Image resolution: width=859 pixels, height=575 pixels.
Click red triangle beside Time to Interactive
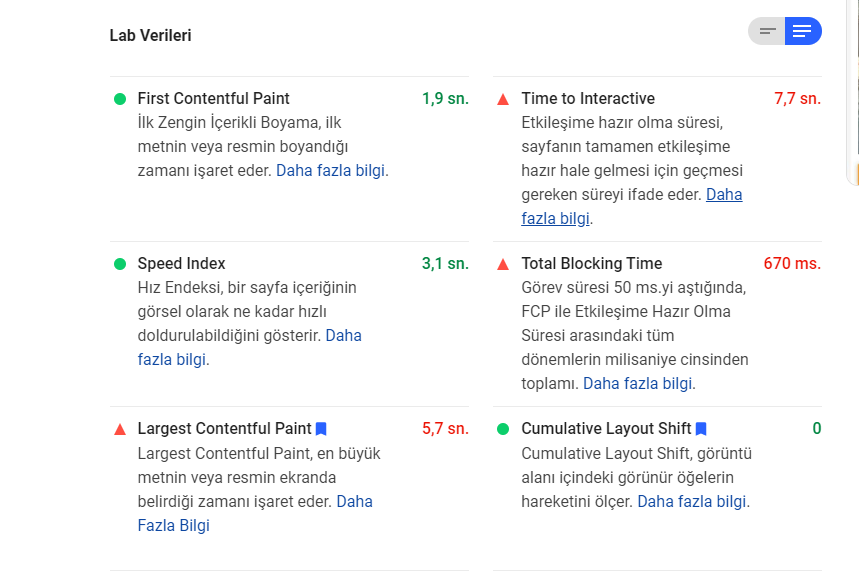coord(503,100)
